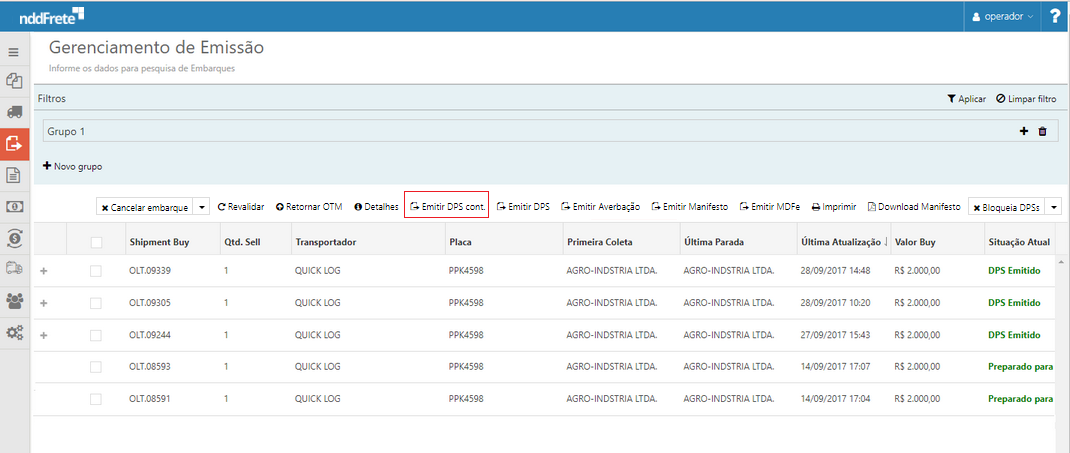Toggle the select-all header checkbox
The width and height of the screenshot is (1070, 453).
pos(96,242)
